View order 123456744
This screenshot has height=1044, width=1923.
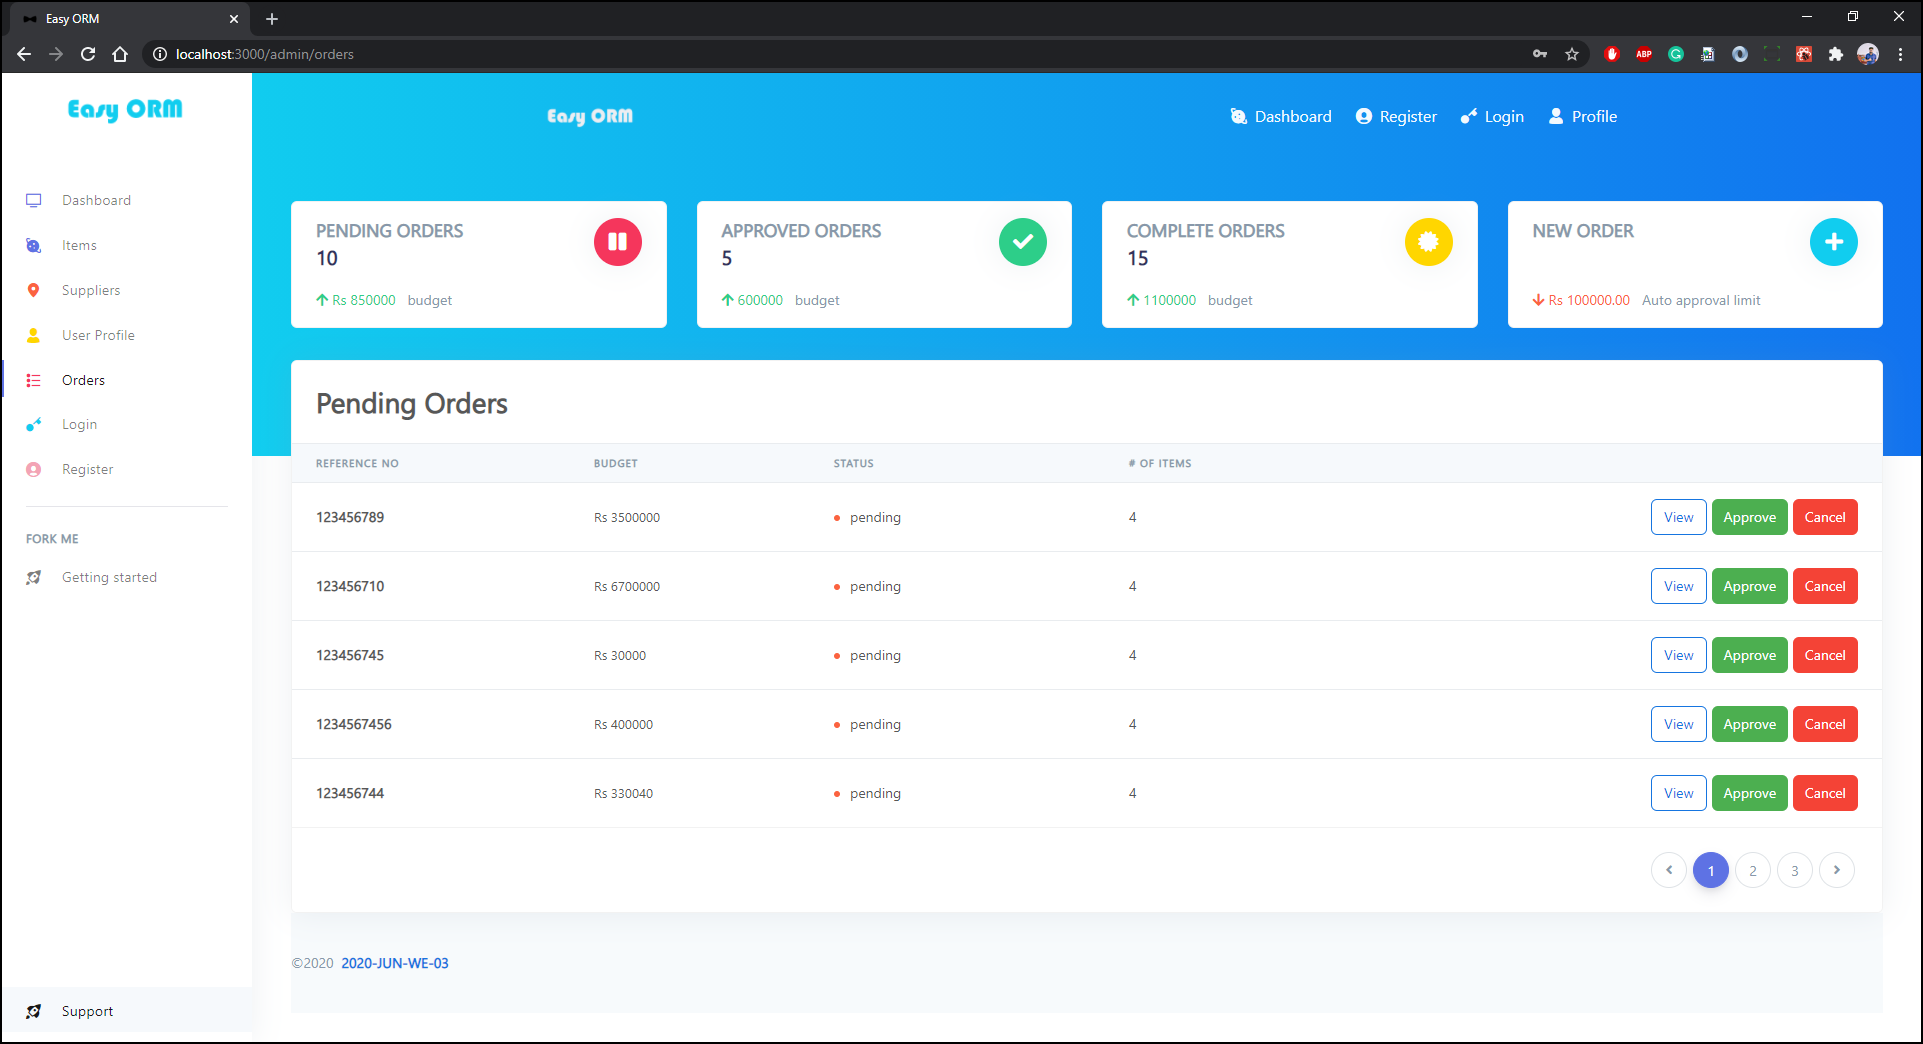(x=1678, y=793)
